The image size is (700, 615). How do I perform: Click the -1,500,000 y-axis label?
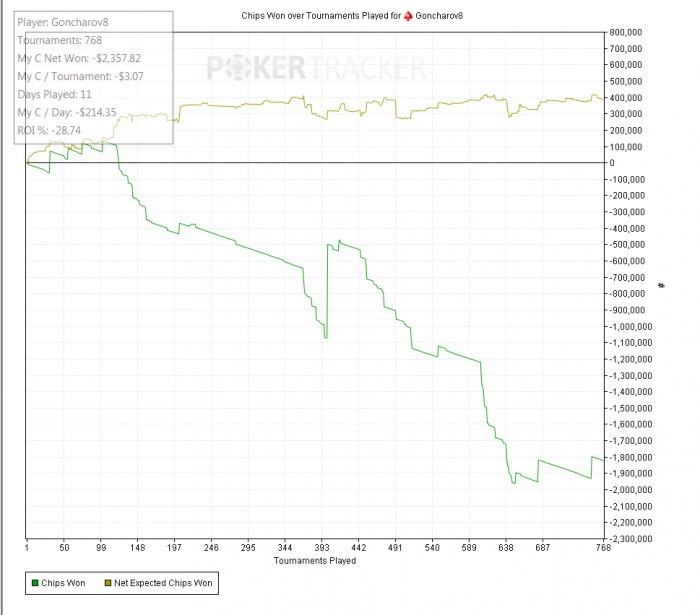pyautogui.click(x=631, y=408)
